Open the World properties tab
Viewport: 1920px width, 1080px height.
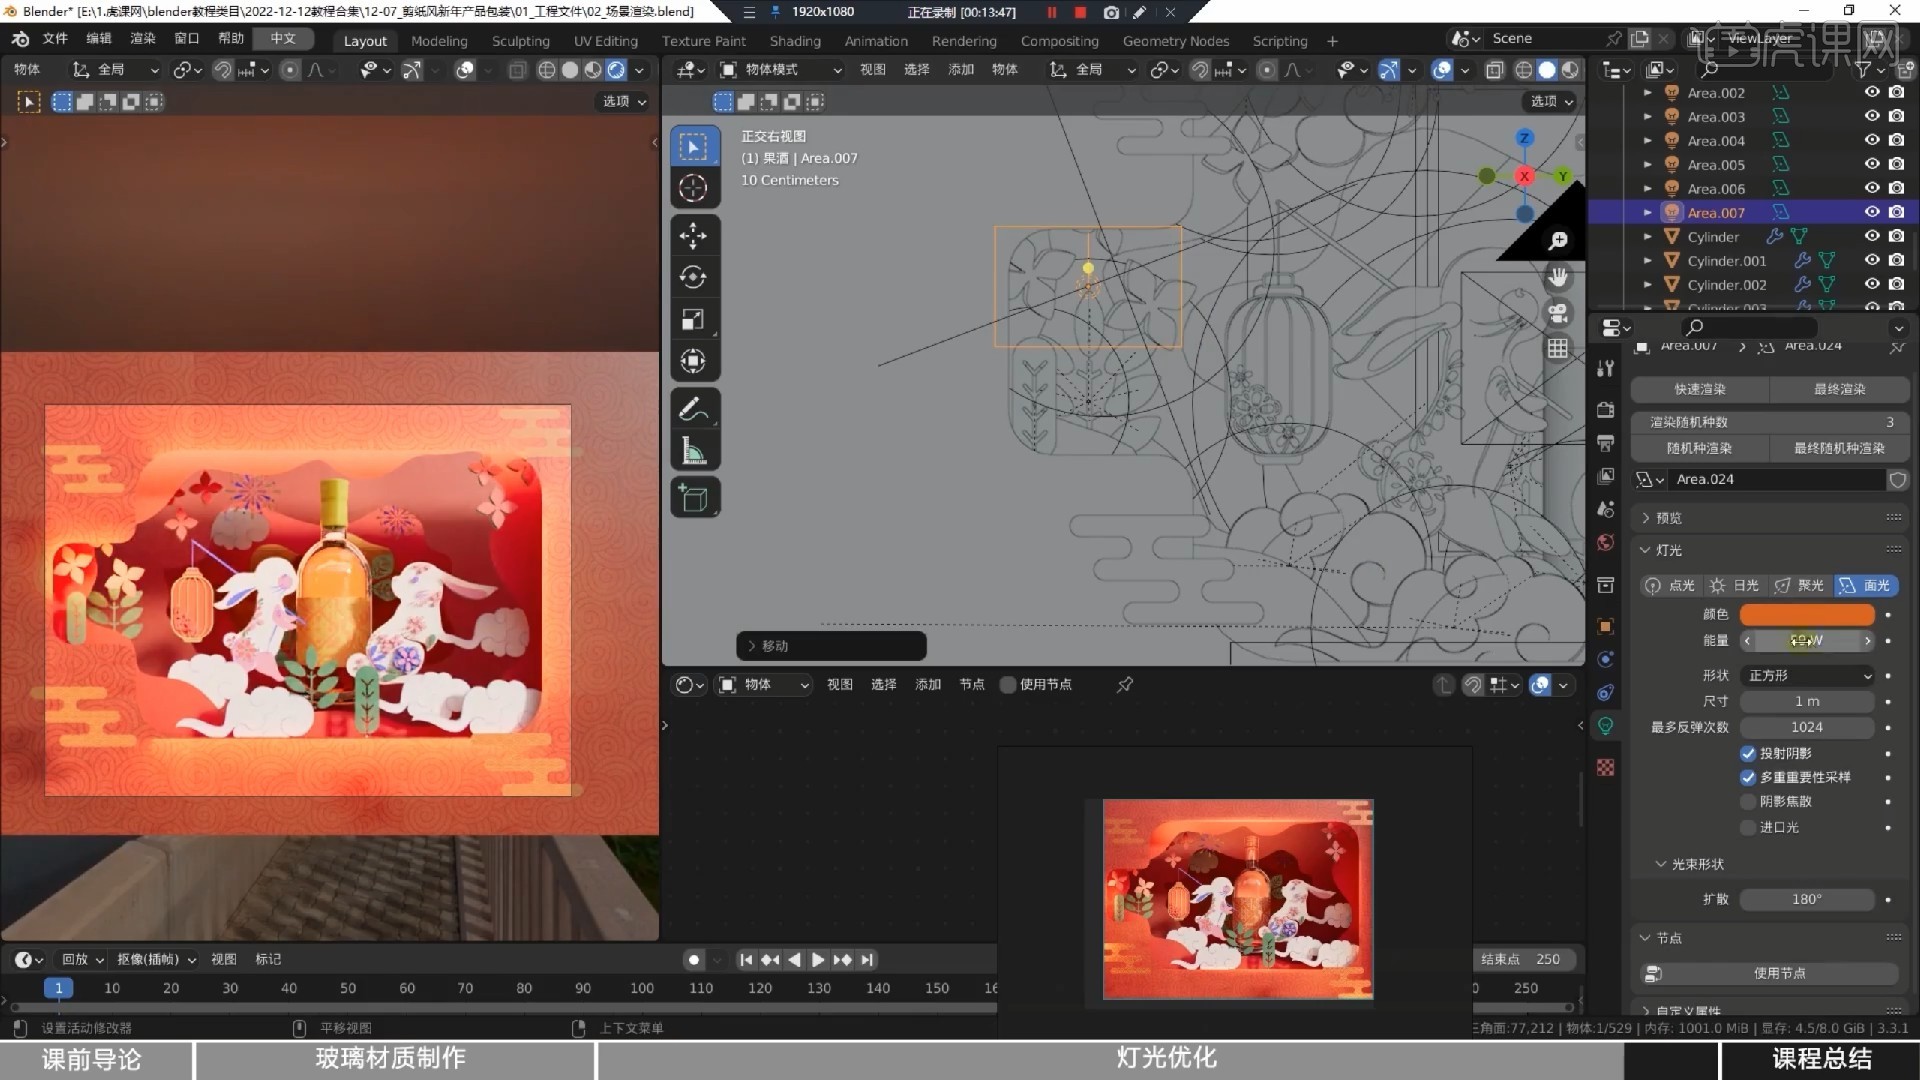click(1606, 542)
